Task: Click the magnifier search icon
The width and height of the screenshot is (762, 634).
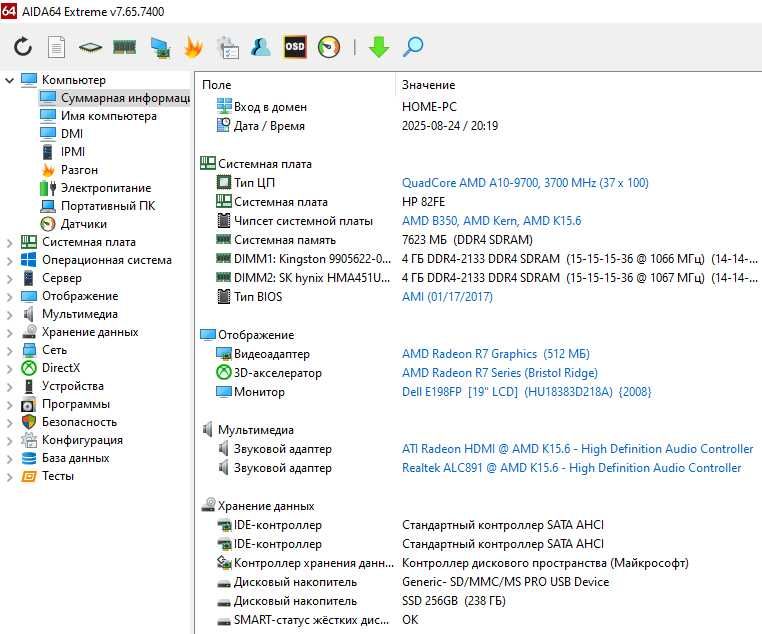Action: tap(413, 47)
